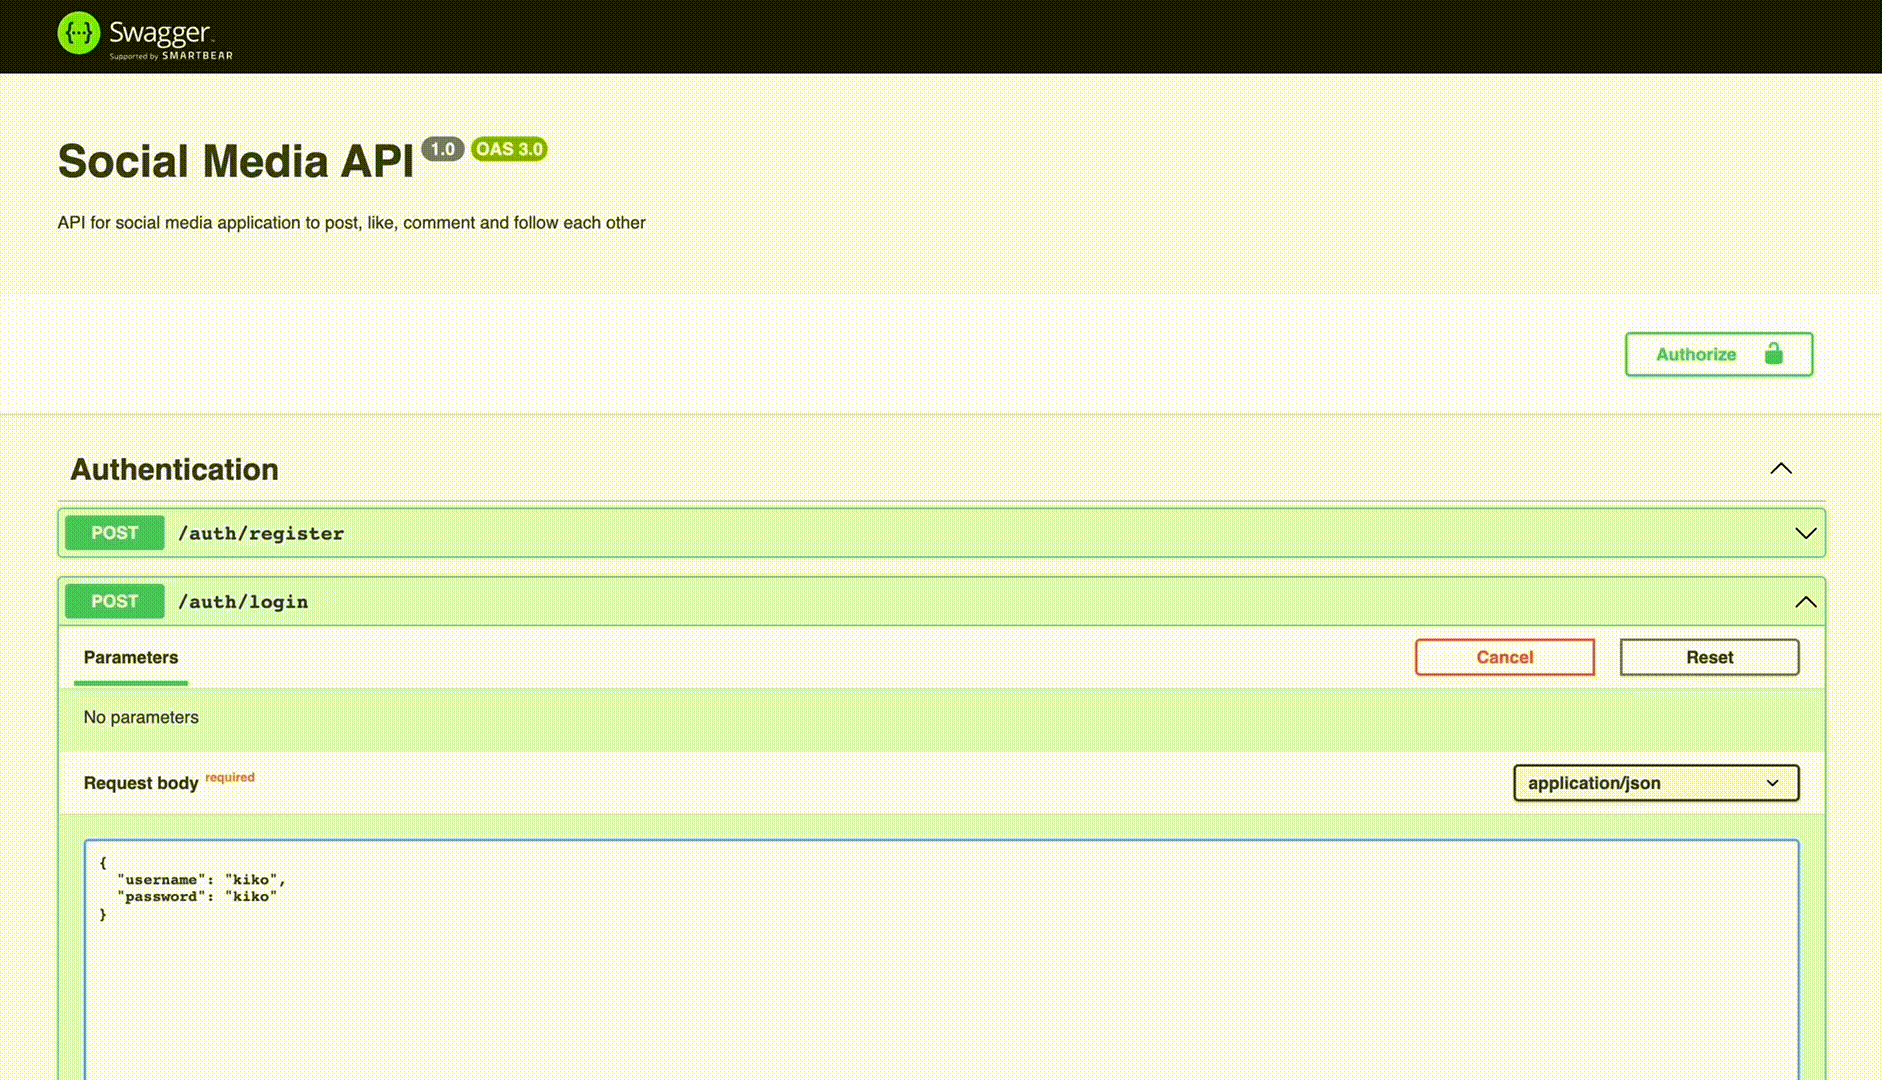Click the POST badge of /auth/register

click(115, 533)
